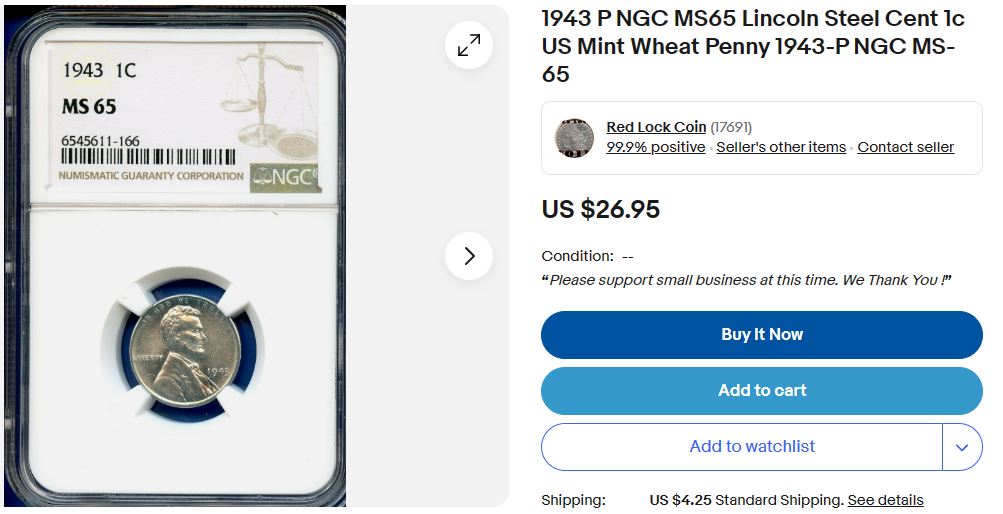Click the enlarge image icon
This screenshot has width=1003, height=514.
pos(469,45)
